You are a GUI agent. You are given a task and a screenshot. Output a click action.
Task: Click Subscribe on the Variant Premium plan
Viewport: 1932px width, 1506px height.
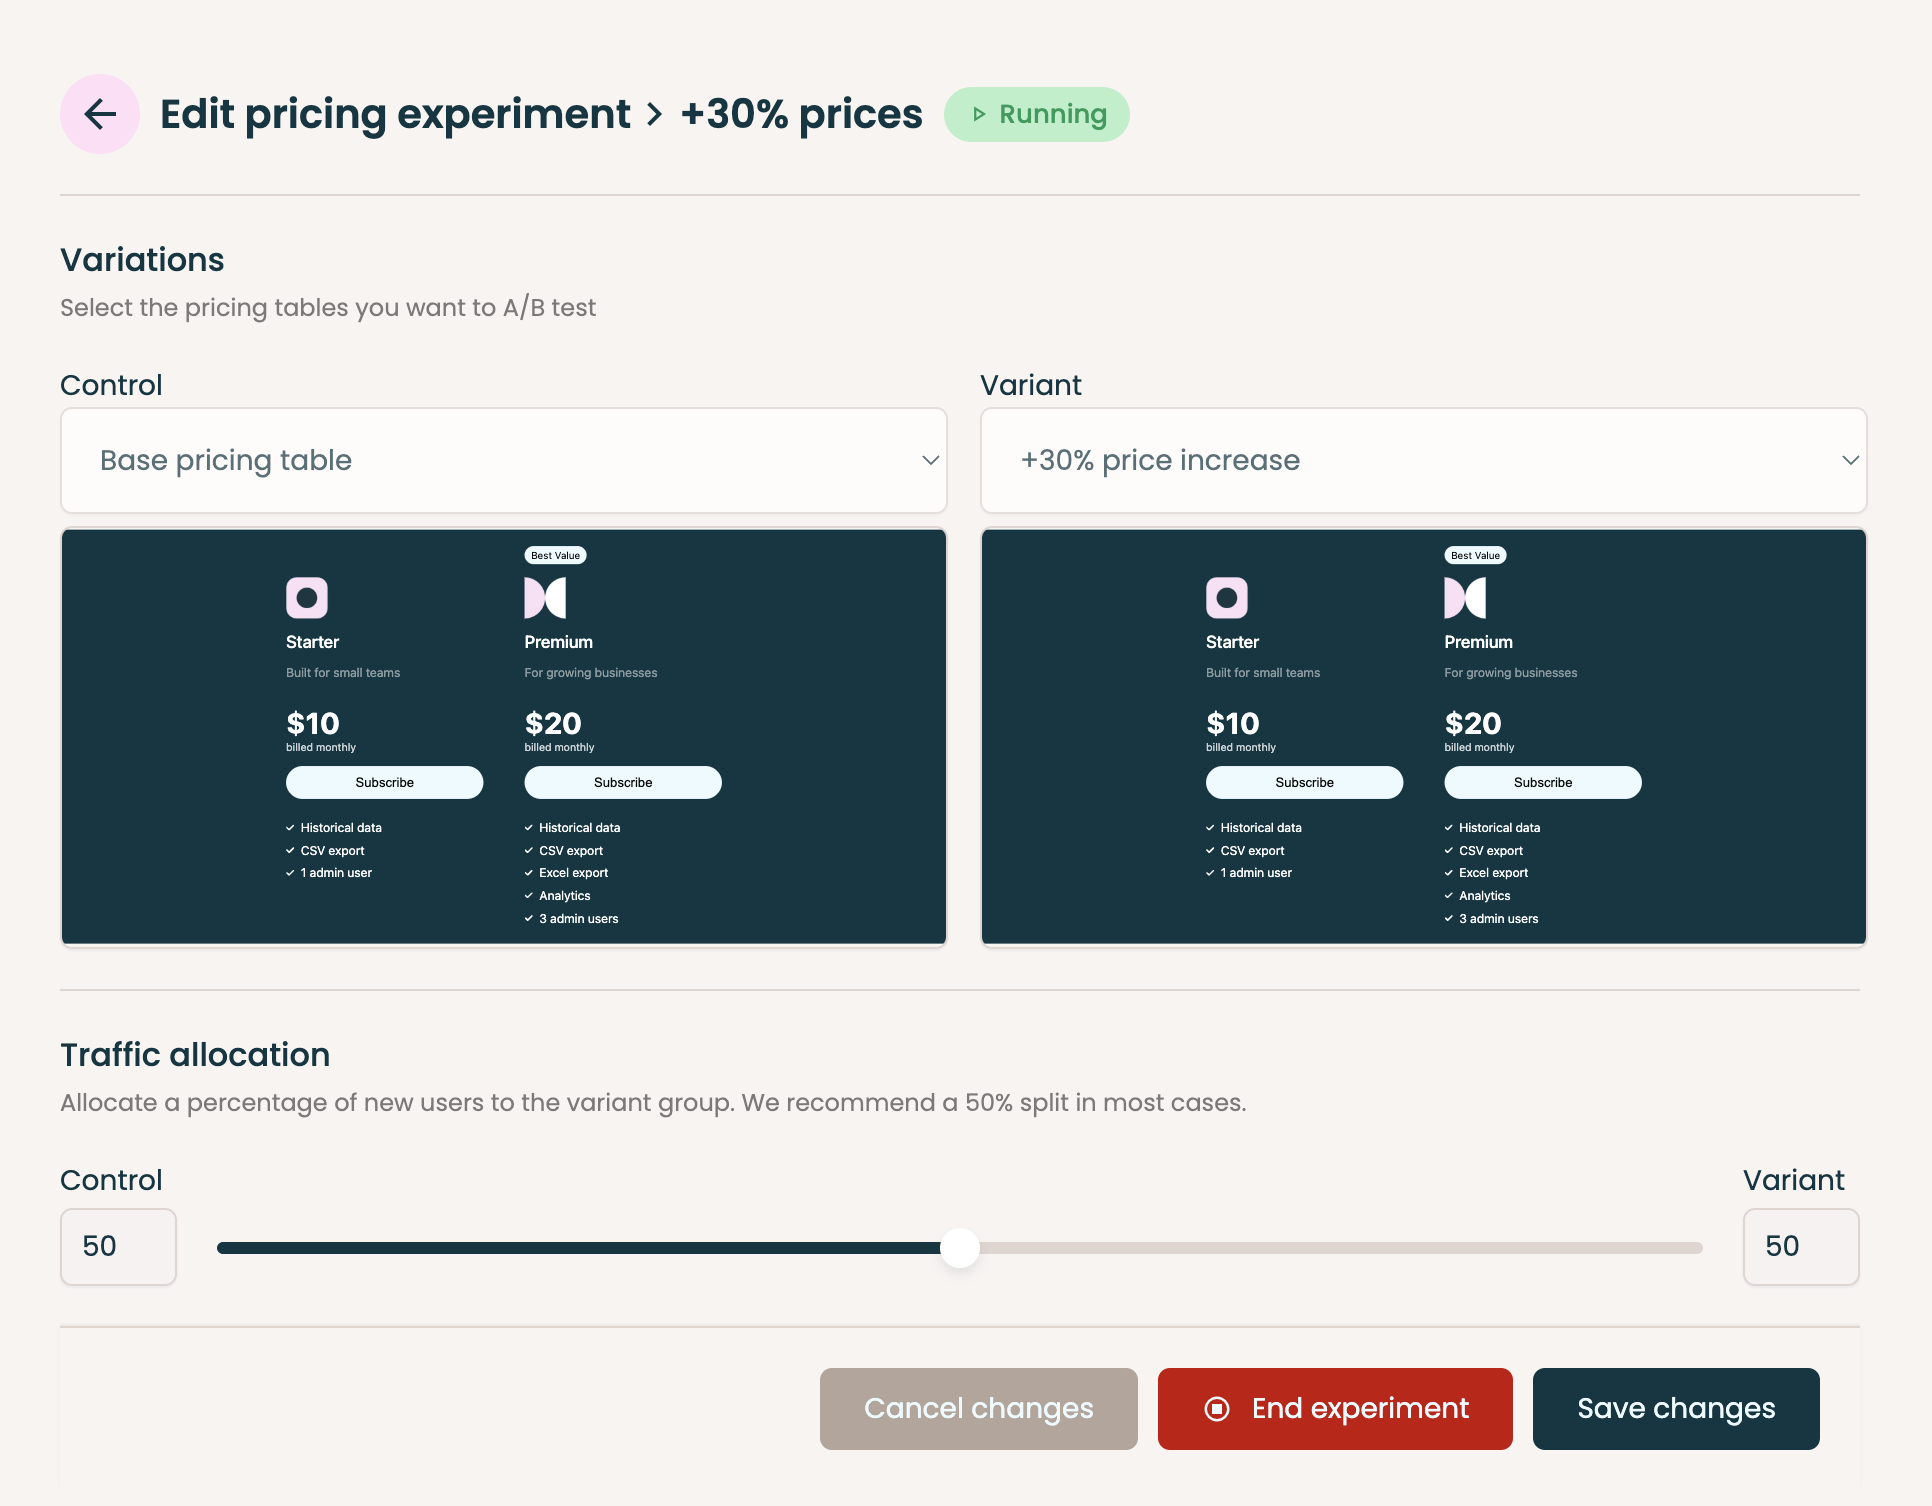(1542, 782)
